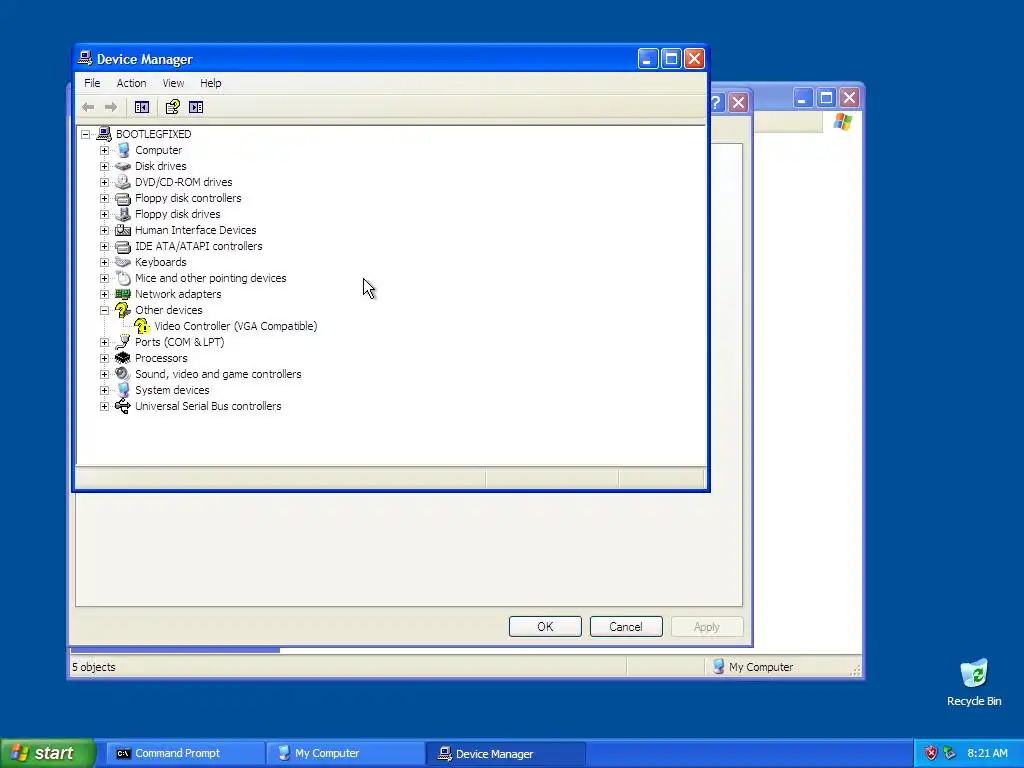Open the Properties toolbar icon with question mark

pos(172,107)
